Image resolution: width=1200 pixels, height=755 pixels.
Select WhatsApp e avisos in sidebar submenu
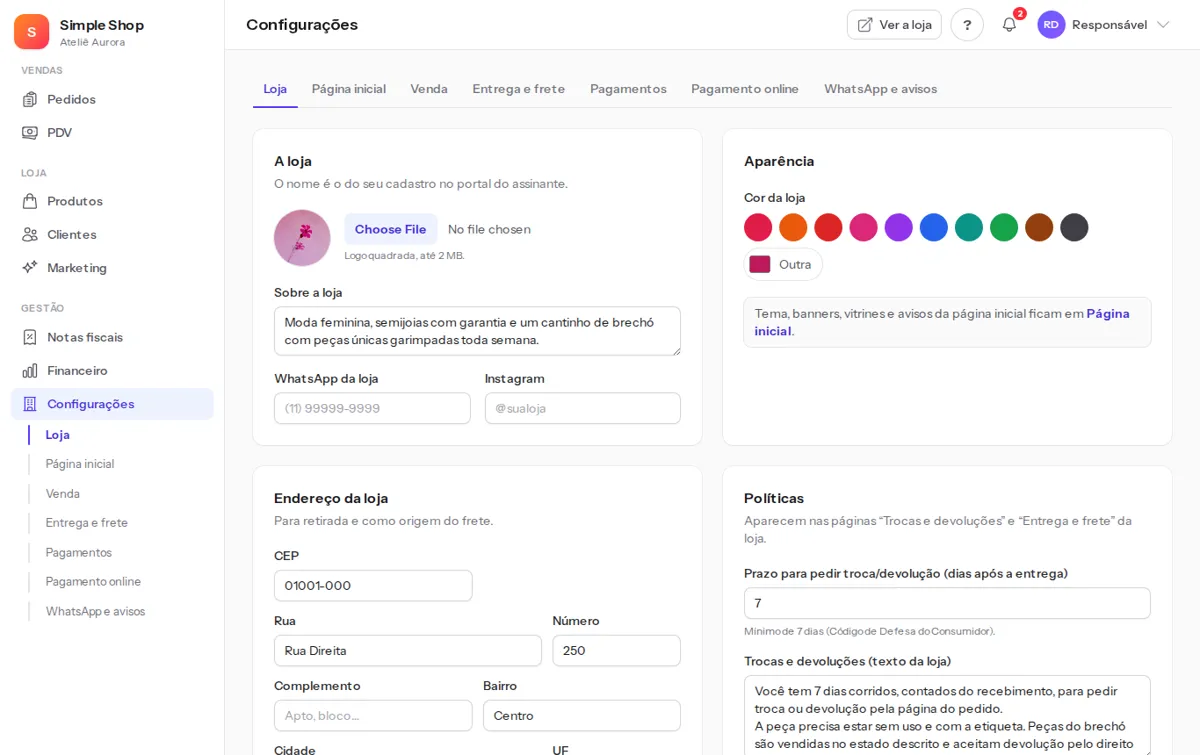coord(95,611)
